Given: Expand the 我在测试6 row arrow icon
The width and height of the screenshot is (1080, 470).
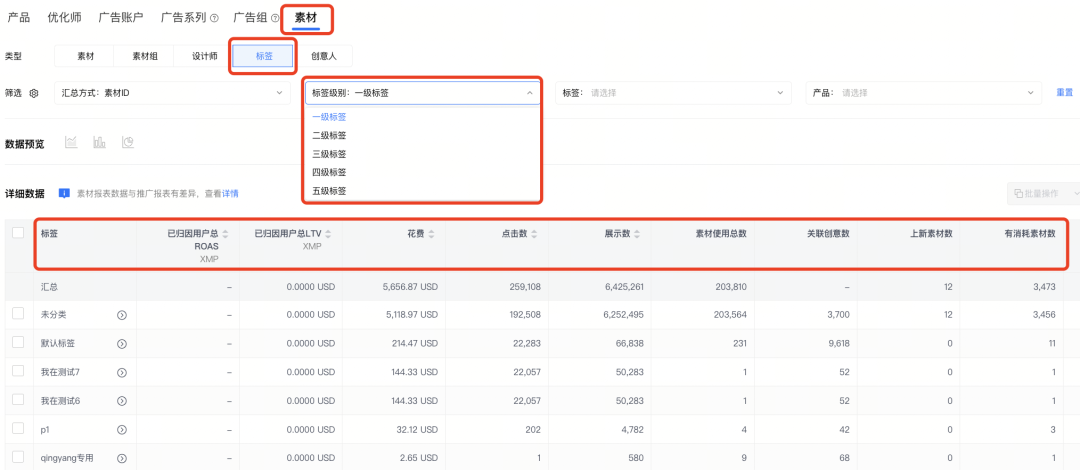Looking at the screenshot, I should coord(122,401).
